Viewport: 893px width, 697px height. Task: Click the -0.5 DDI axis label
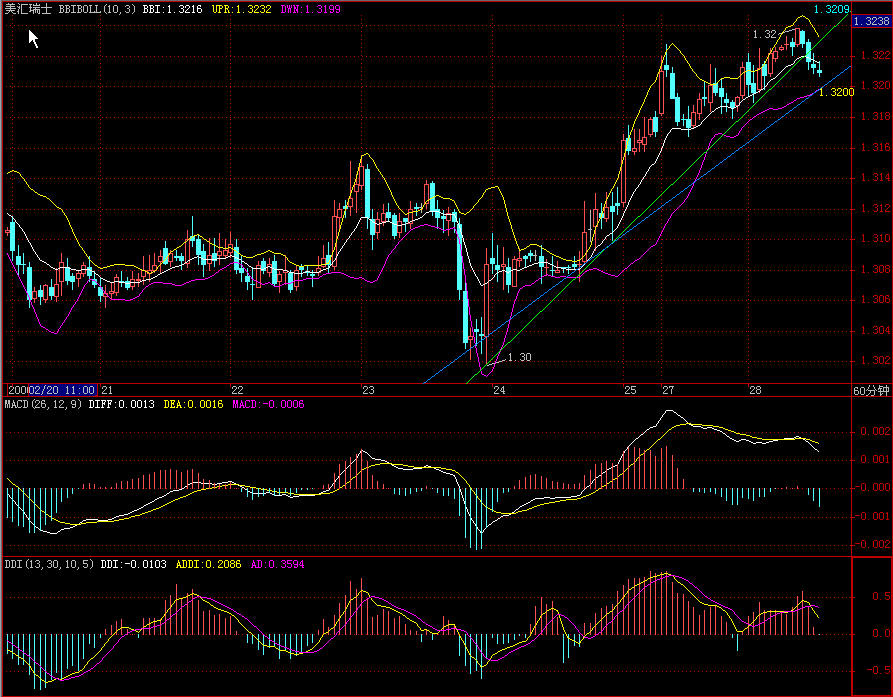879,670
